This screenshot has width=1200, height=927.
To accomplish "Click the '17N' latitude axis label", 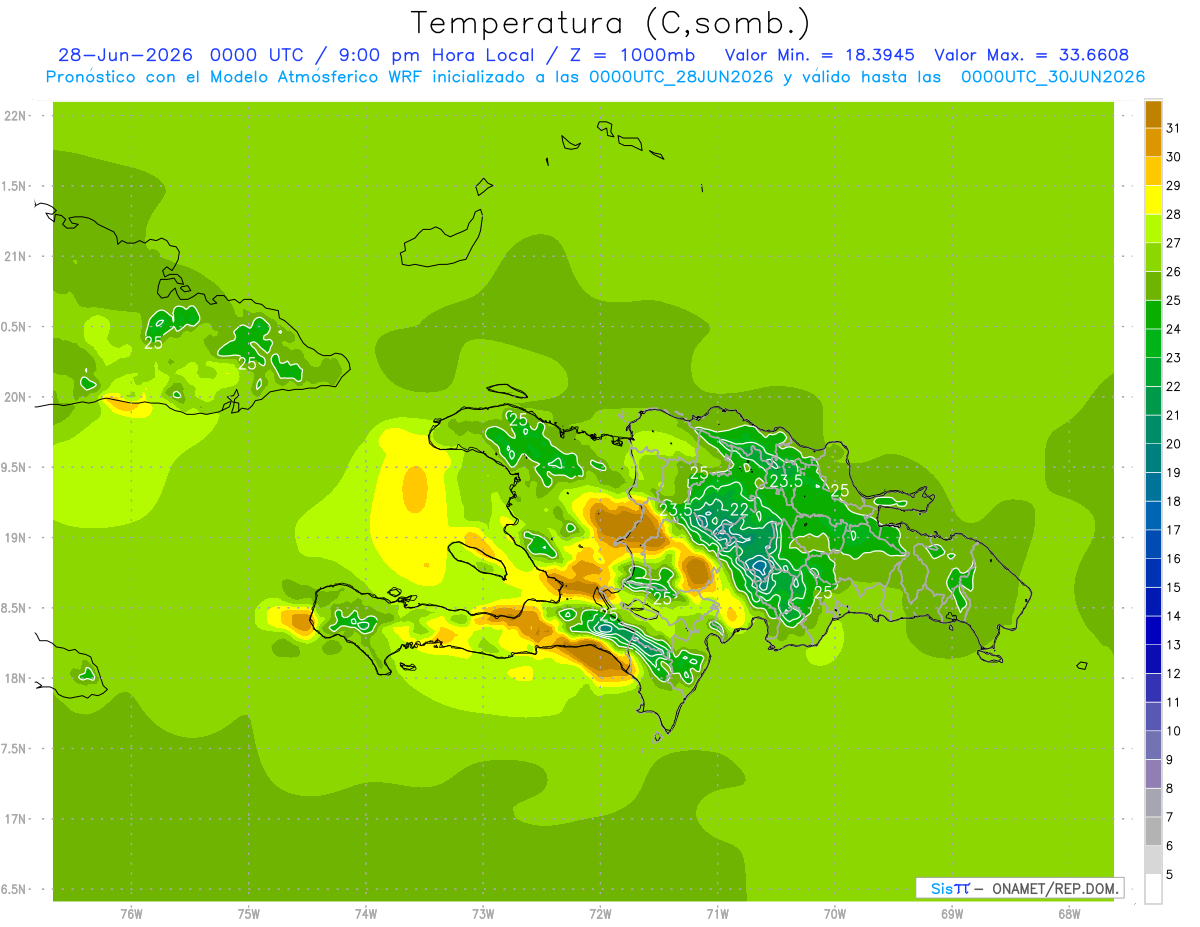I will 15,820.
